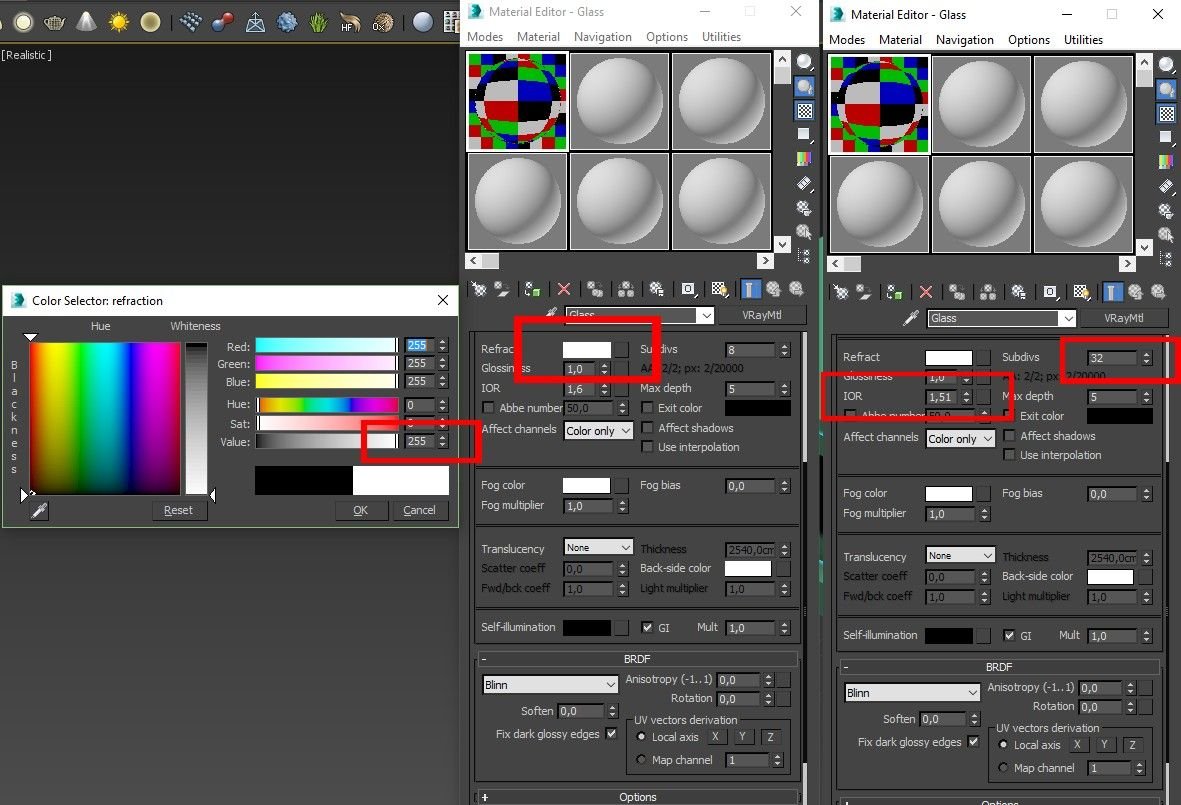1181x805 pixels.
Task: Enable Affect shadows checkbox in left Material Editor
Action: 648,428
